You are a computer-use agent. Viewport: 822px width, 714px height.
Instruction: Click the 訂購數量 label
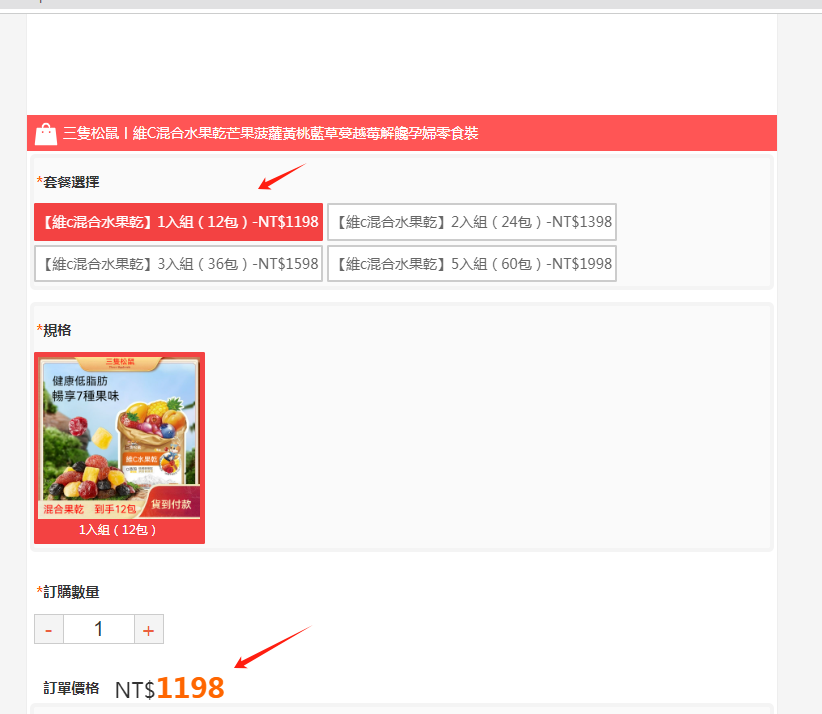click(70, 592)
